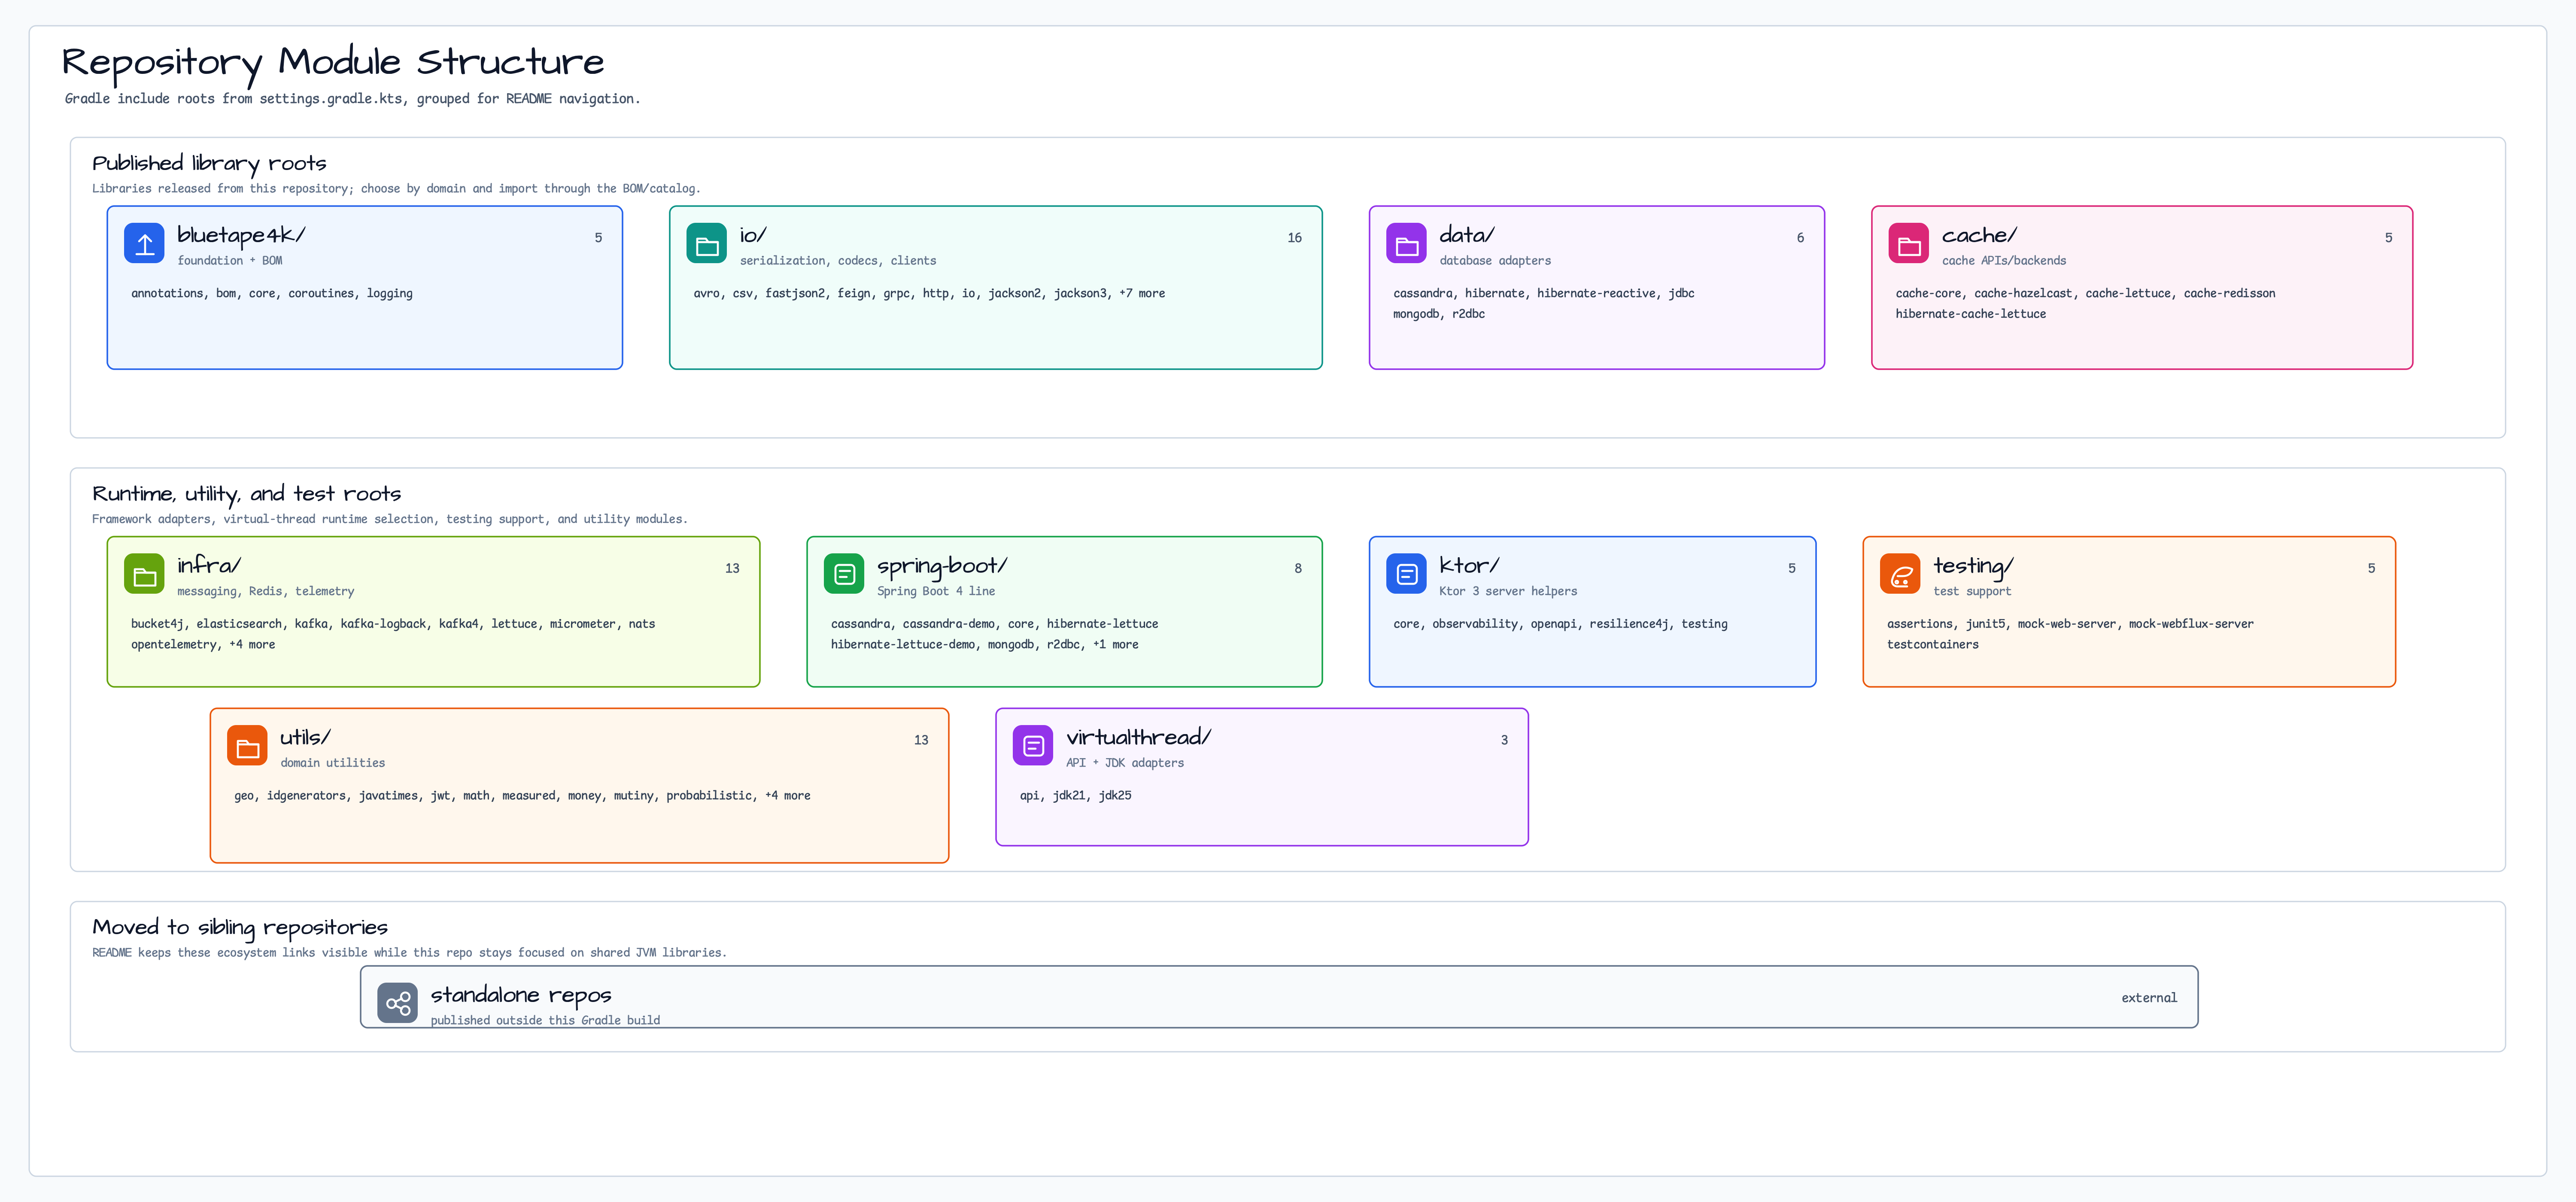Screen dimensions: 2576x1202
Task: Click the ktor/ blue module icon
Action: 1406,574
